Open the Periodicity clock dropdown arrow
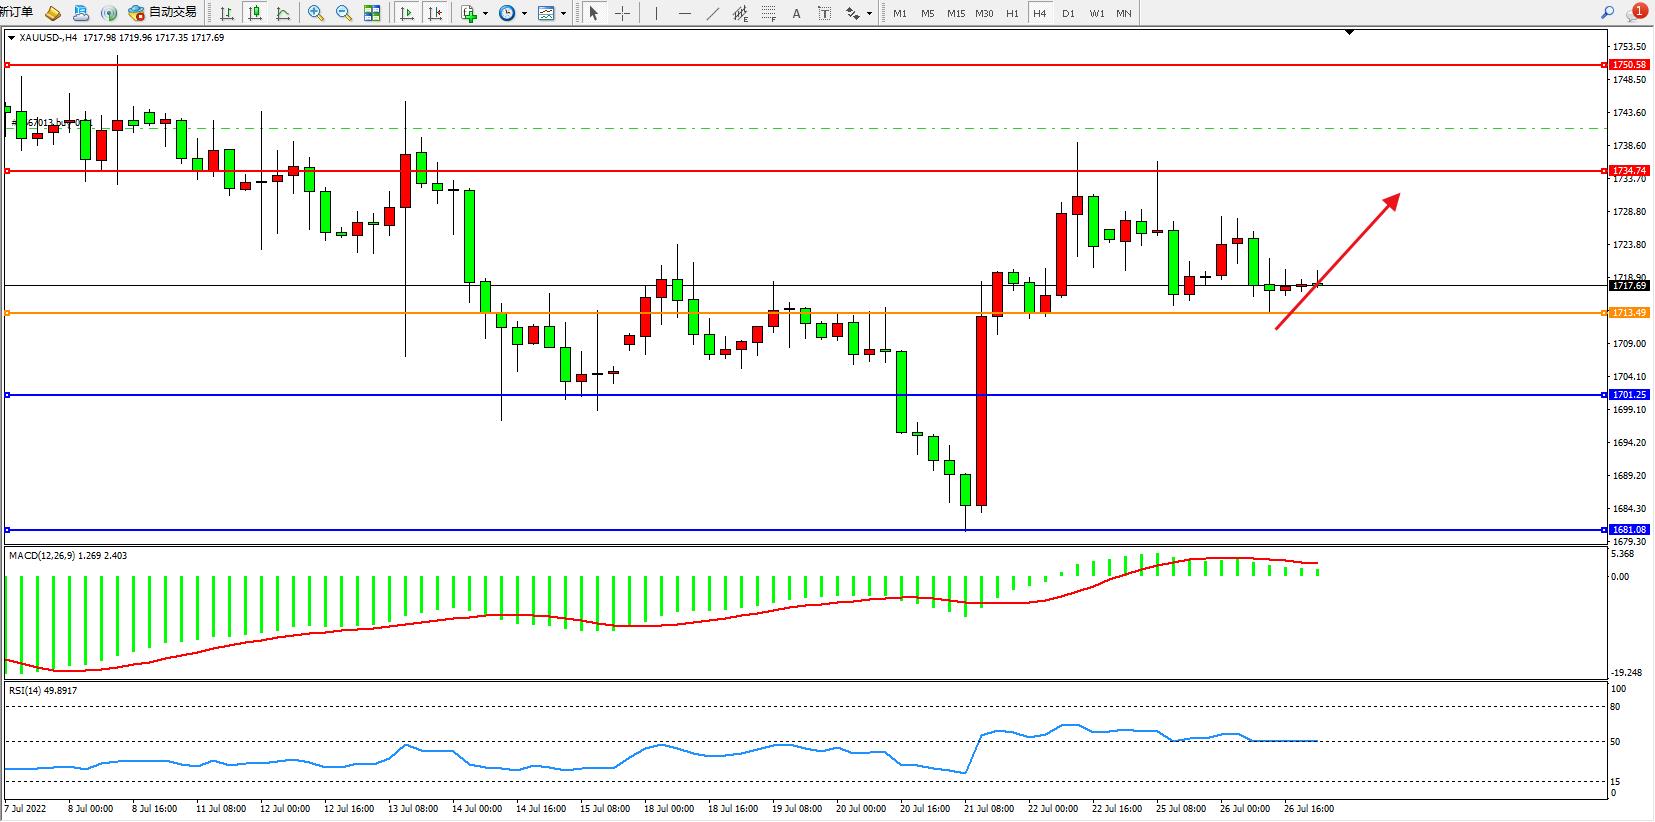1655x822 pixels. click(x=524, y=14)
